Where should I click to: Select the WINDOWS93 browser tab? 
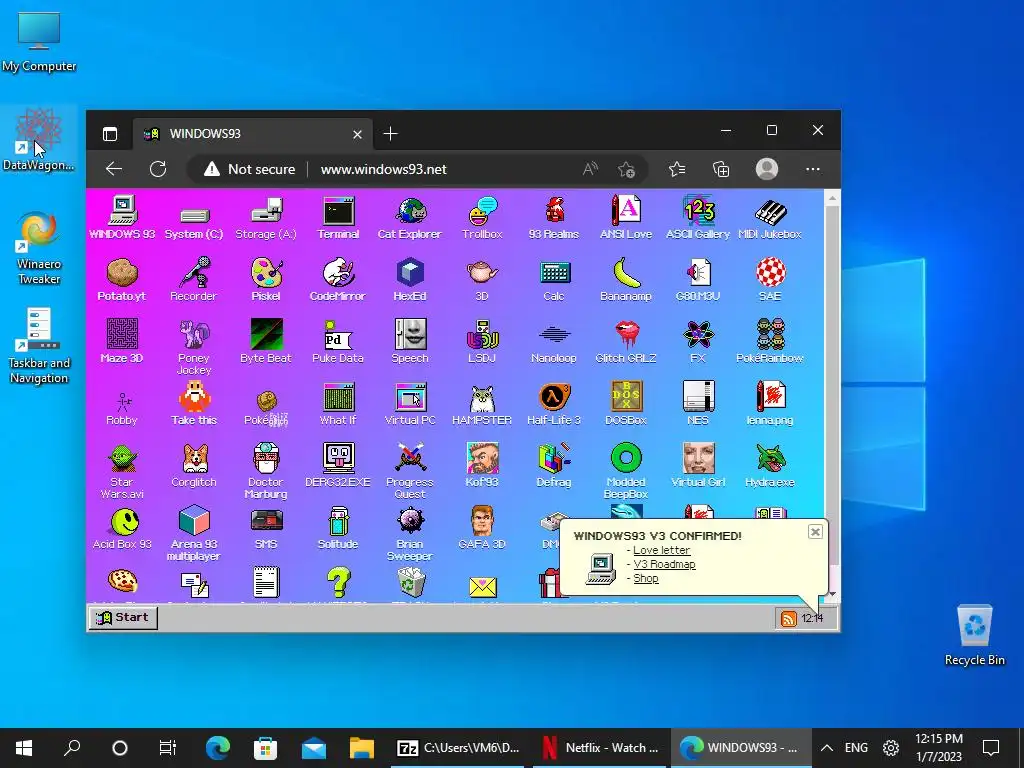coord(253,134)
